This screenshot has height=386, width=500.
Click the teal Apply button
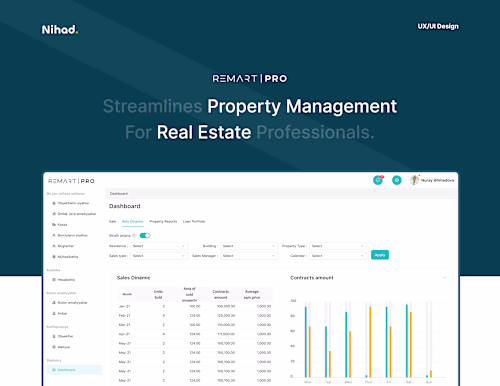pyautogui.click(x=380, y=255)
